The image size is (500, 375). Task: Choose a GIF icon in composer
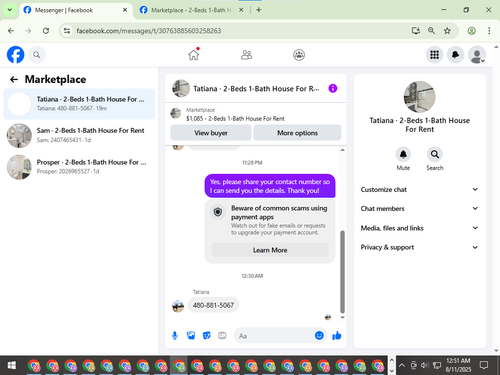(222, 336)
